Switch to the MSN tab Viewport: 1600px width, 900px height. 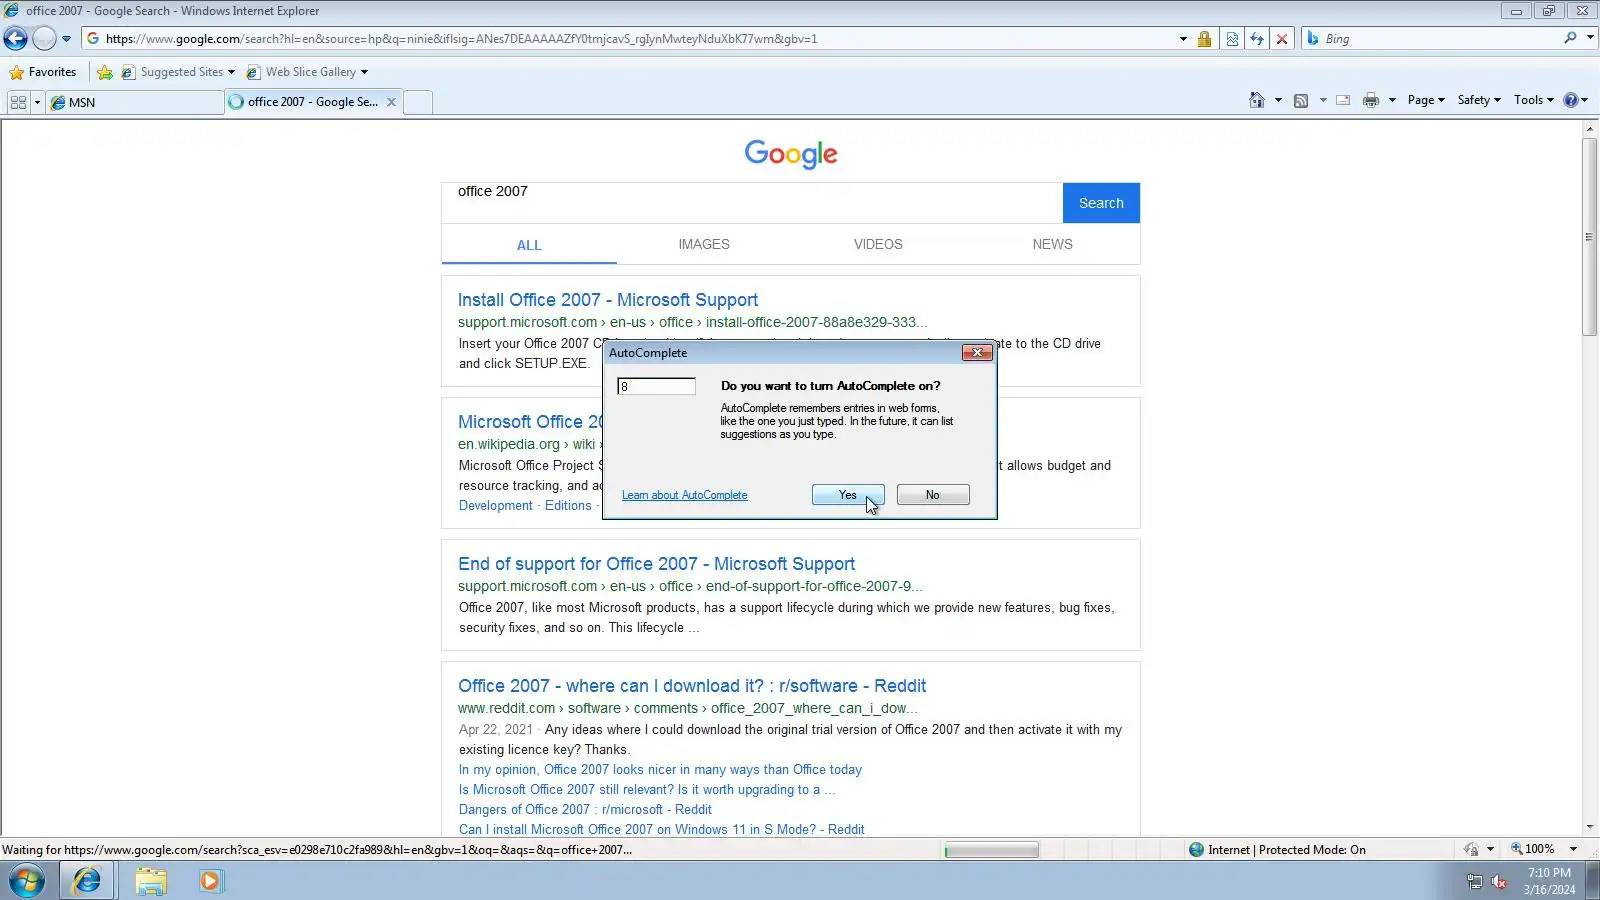tap(135, 102)
